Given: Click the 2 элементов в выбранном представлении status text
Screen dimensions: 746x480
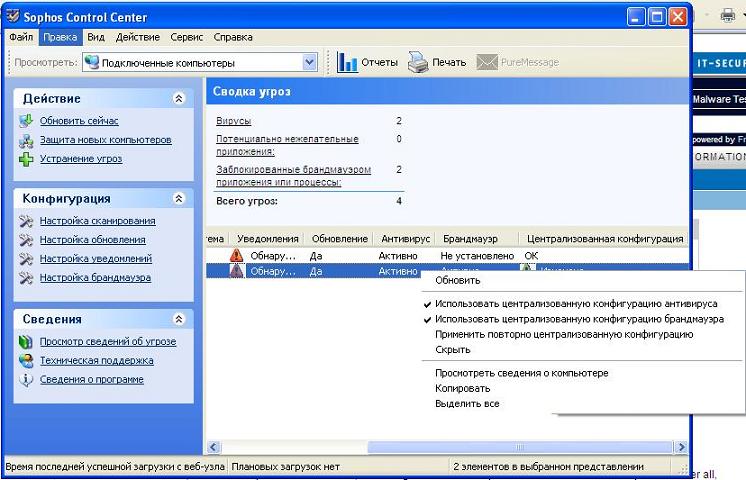Looking at the screenshot, I should [x=548, y=467].
